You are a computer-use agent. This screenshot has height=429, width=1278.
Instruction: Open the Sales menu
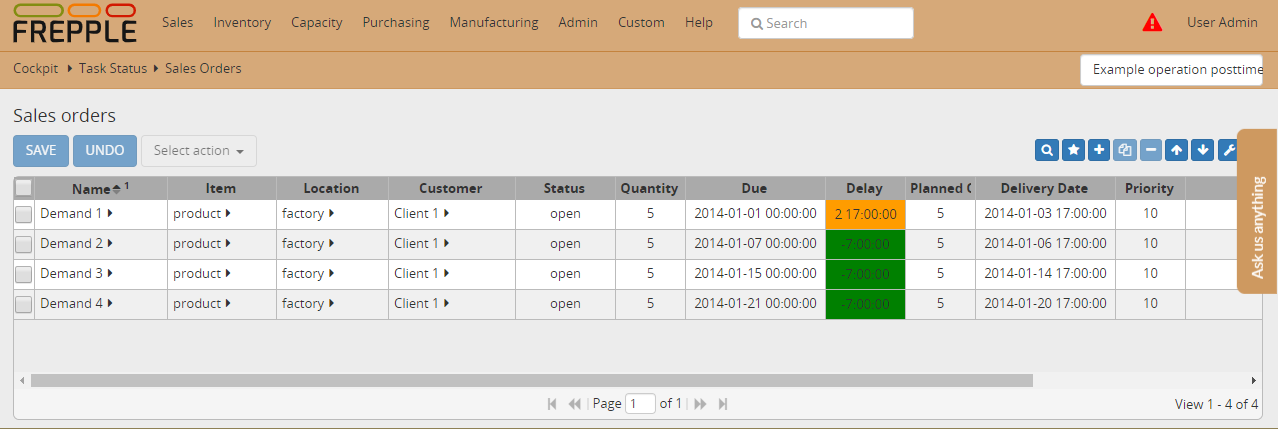[x=177, y=22]
